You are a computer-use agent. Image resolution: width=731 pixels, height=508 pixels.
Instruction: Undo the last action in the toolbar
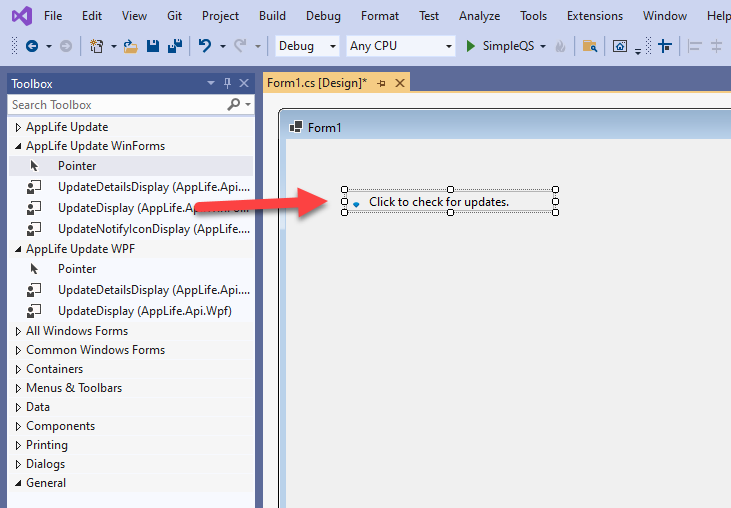(205, 46)
